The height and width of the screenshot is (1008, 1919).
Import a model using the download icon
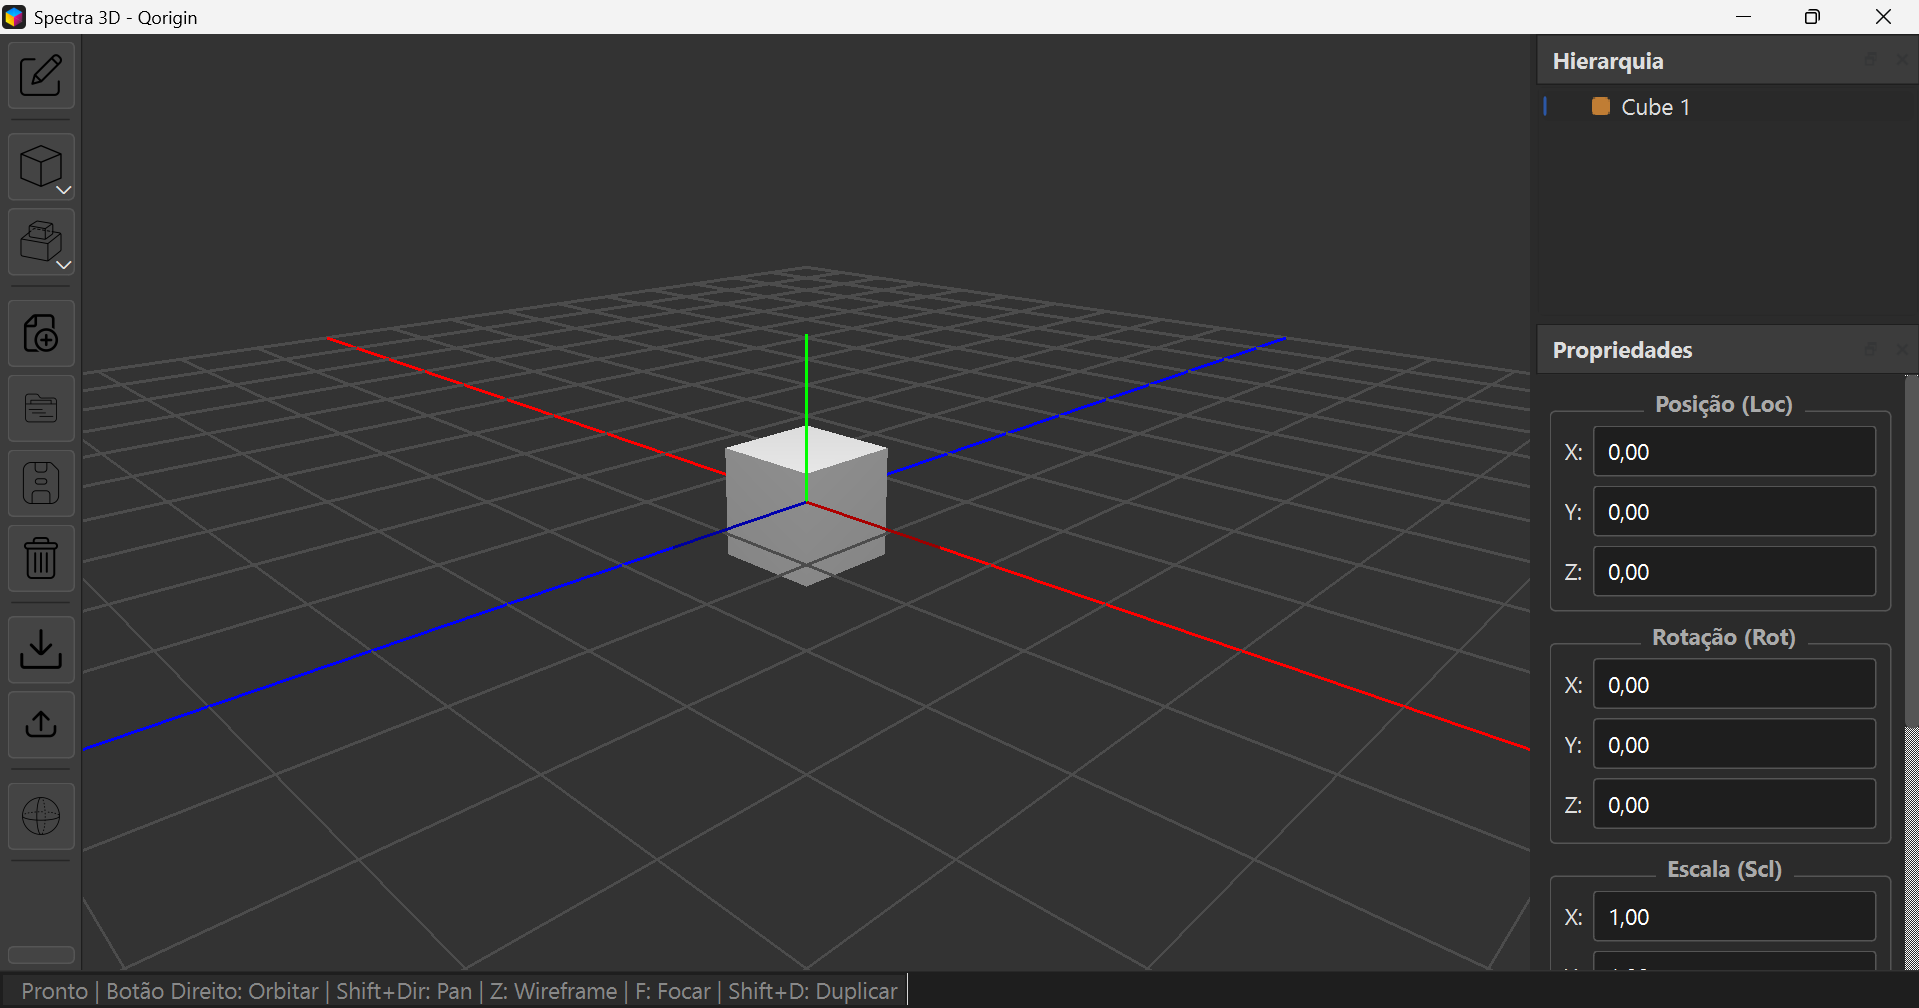pos(41,649)
